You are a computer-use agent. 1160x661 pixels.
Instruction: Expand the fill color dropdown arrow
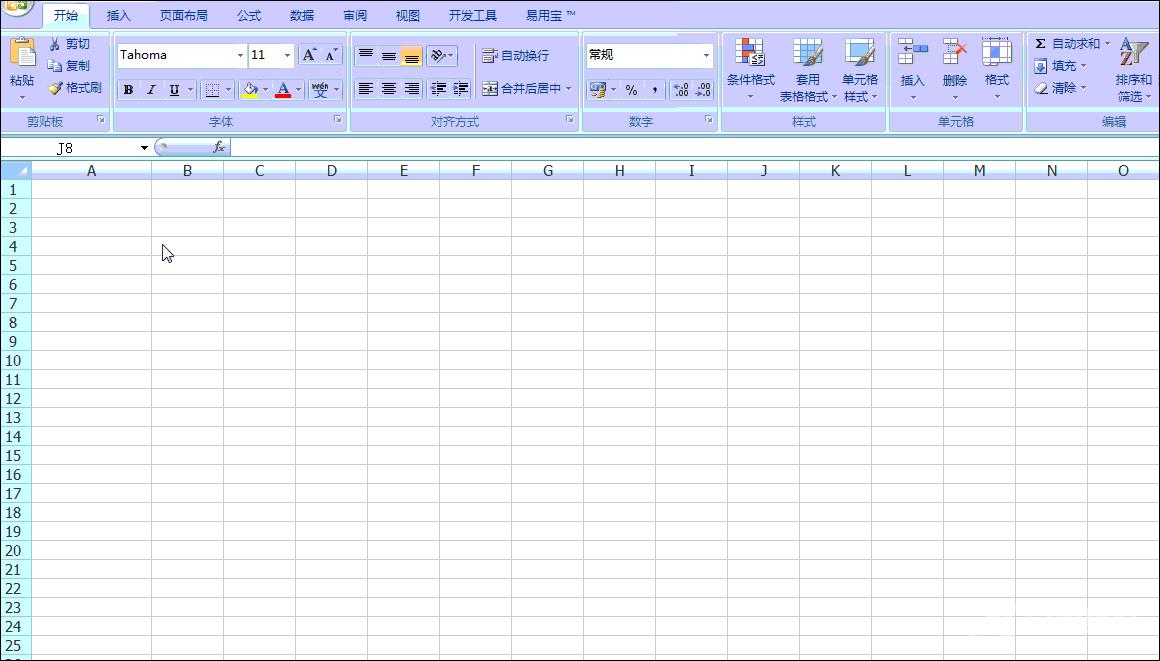click(265, 90)
